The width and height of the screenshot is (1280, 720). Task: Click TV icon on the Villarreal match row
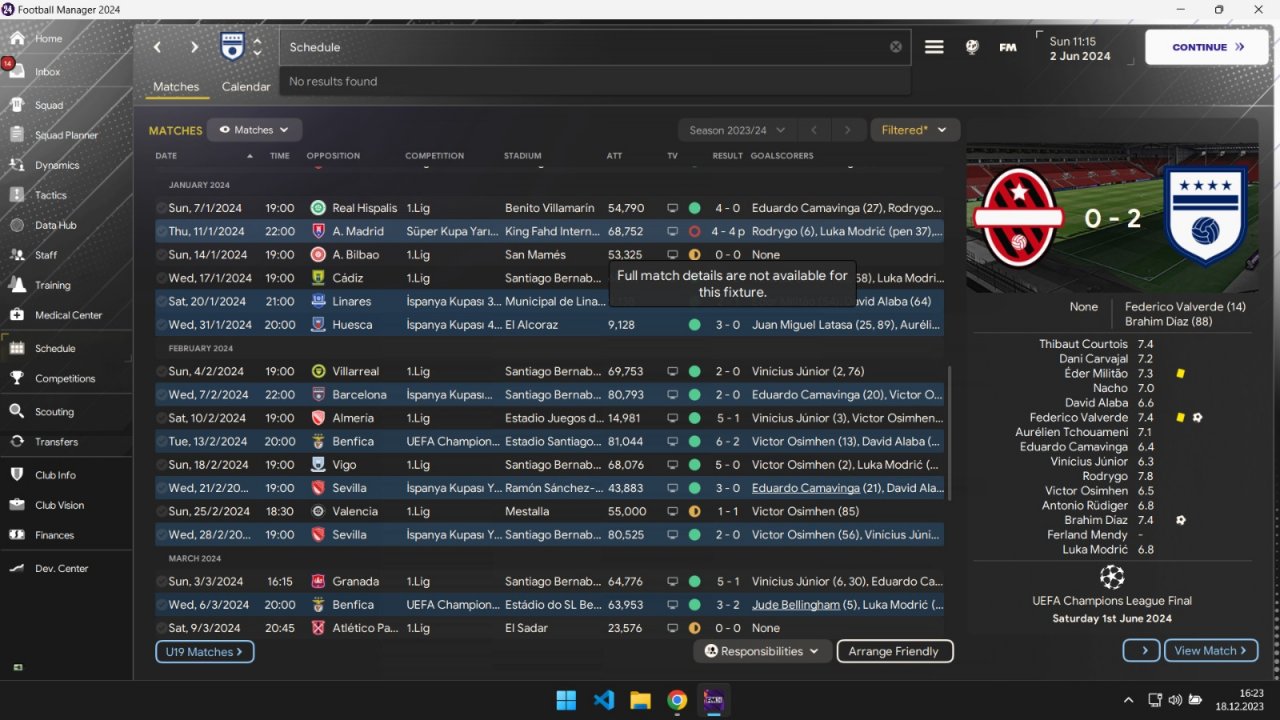(x=673, y=371)
